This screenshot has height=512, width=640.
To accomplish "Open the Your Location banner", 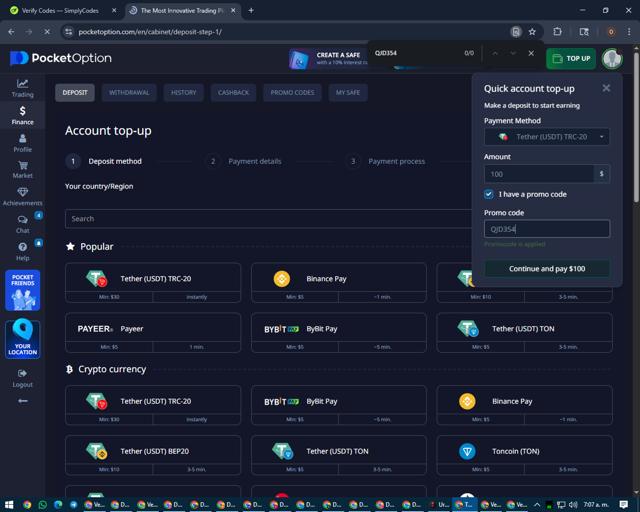I will tap(23, 338).
